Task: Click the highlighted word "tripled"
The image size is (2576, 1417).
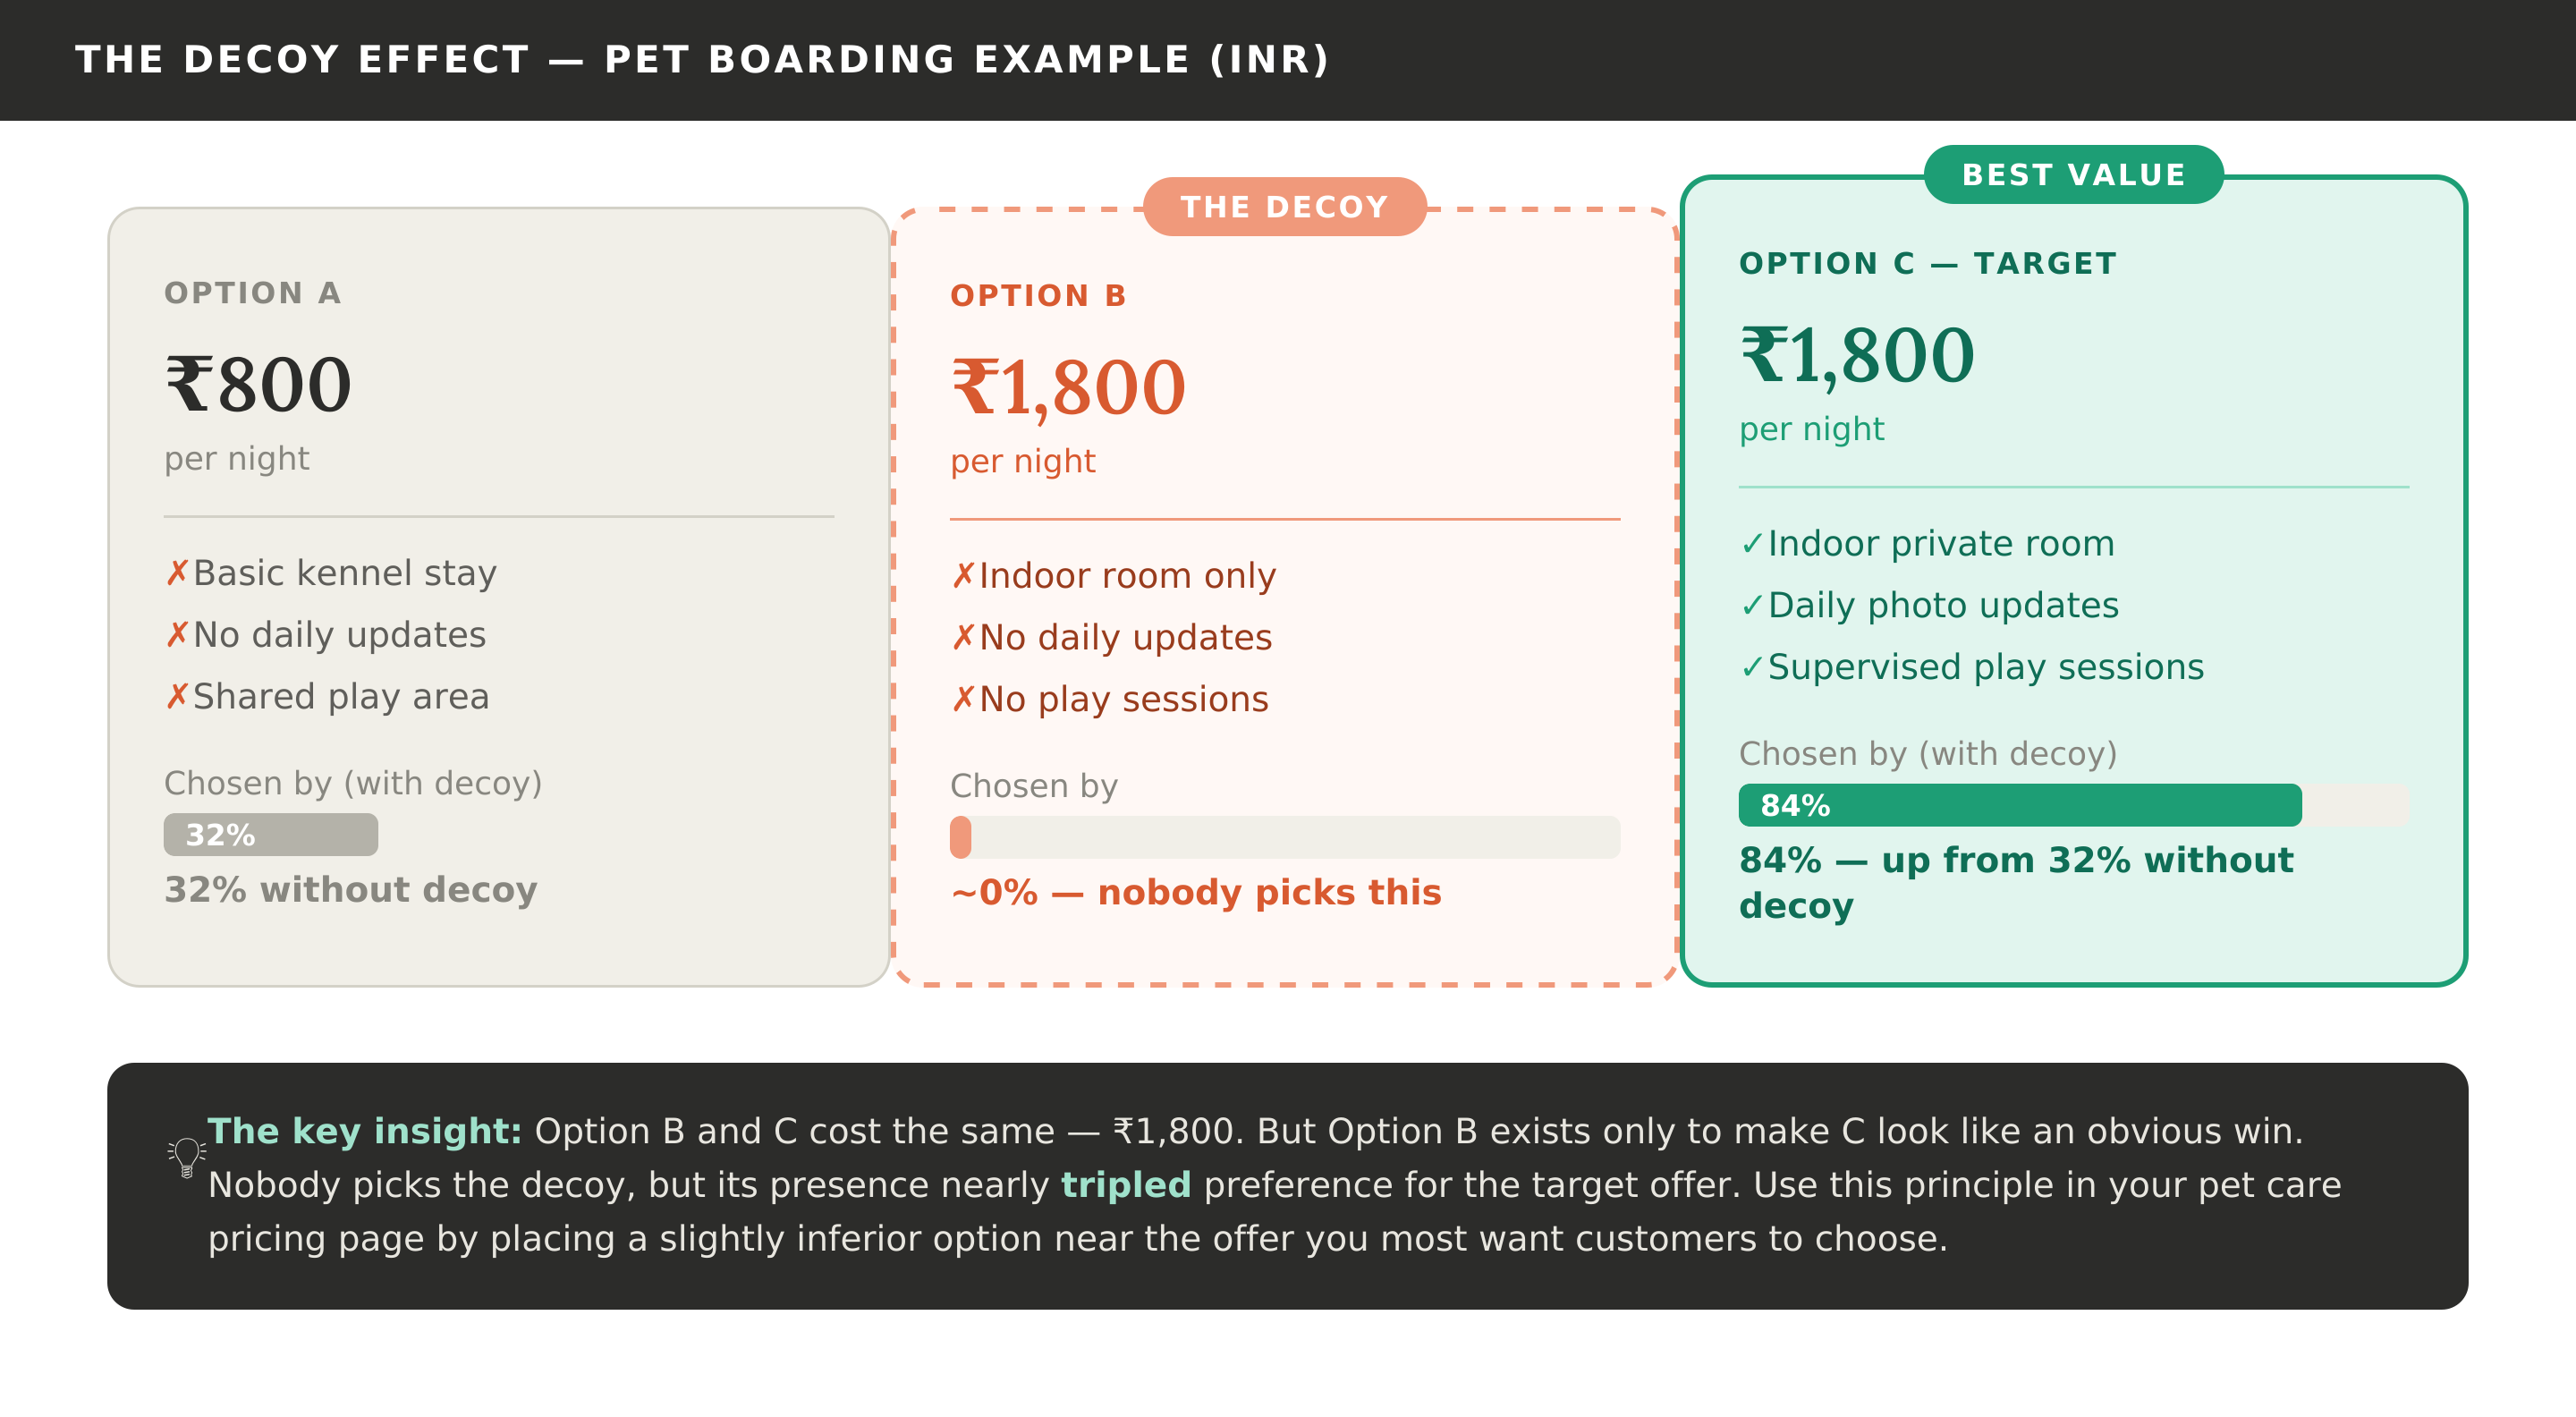Action: click(1125, 1185)
